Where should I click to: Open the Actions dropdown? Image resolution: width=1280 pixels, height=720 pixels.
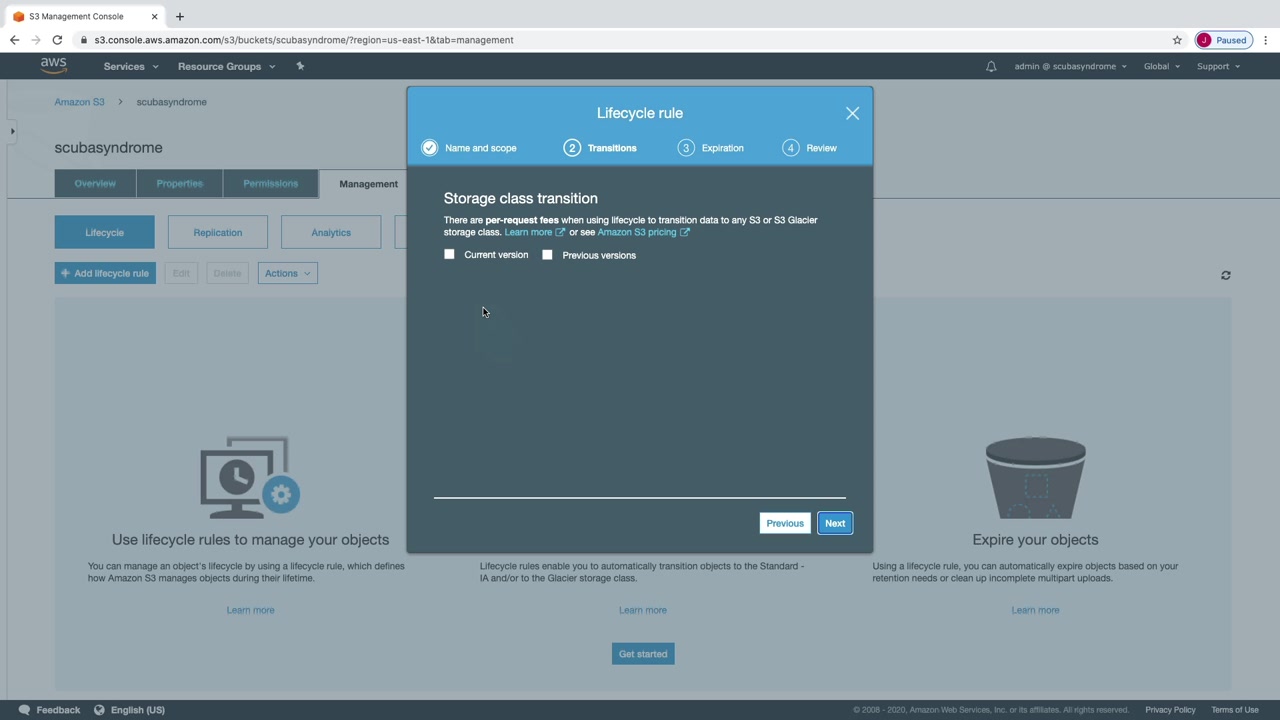[287, 273]
